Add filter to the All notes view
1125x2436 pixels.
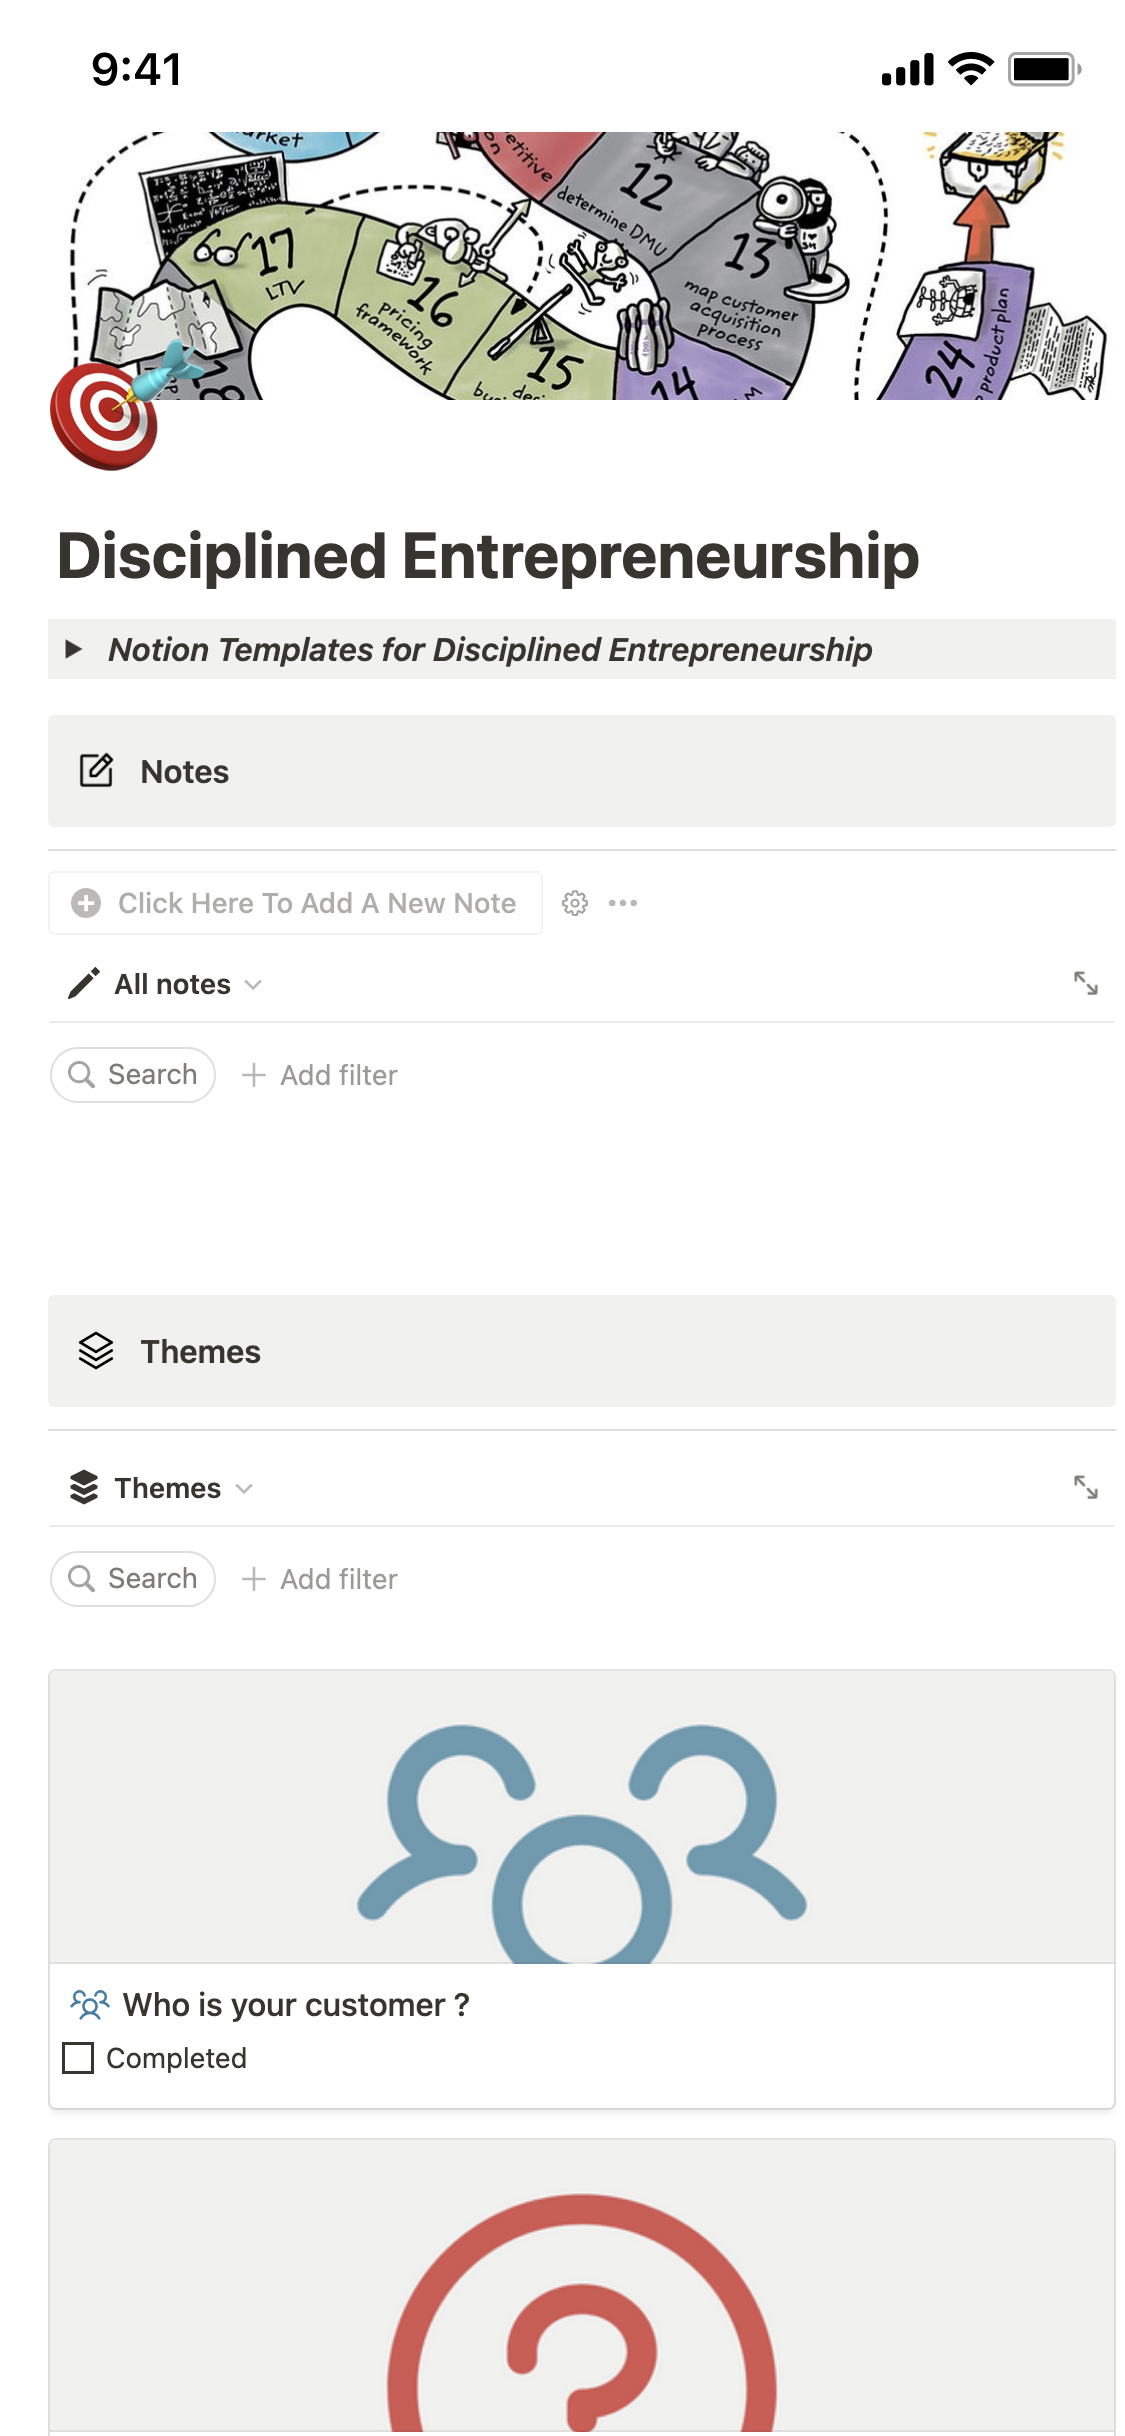coord(320,1075)
